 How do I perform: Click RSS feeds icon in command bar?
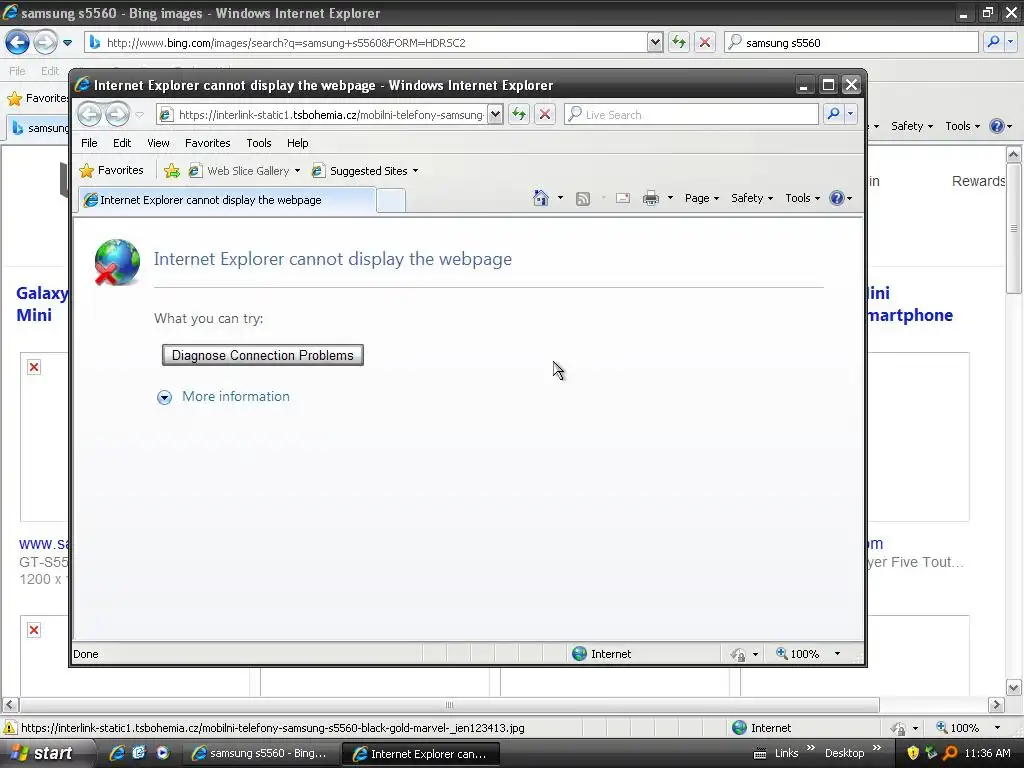583,199
